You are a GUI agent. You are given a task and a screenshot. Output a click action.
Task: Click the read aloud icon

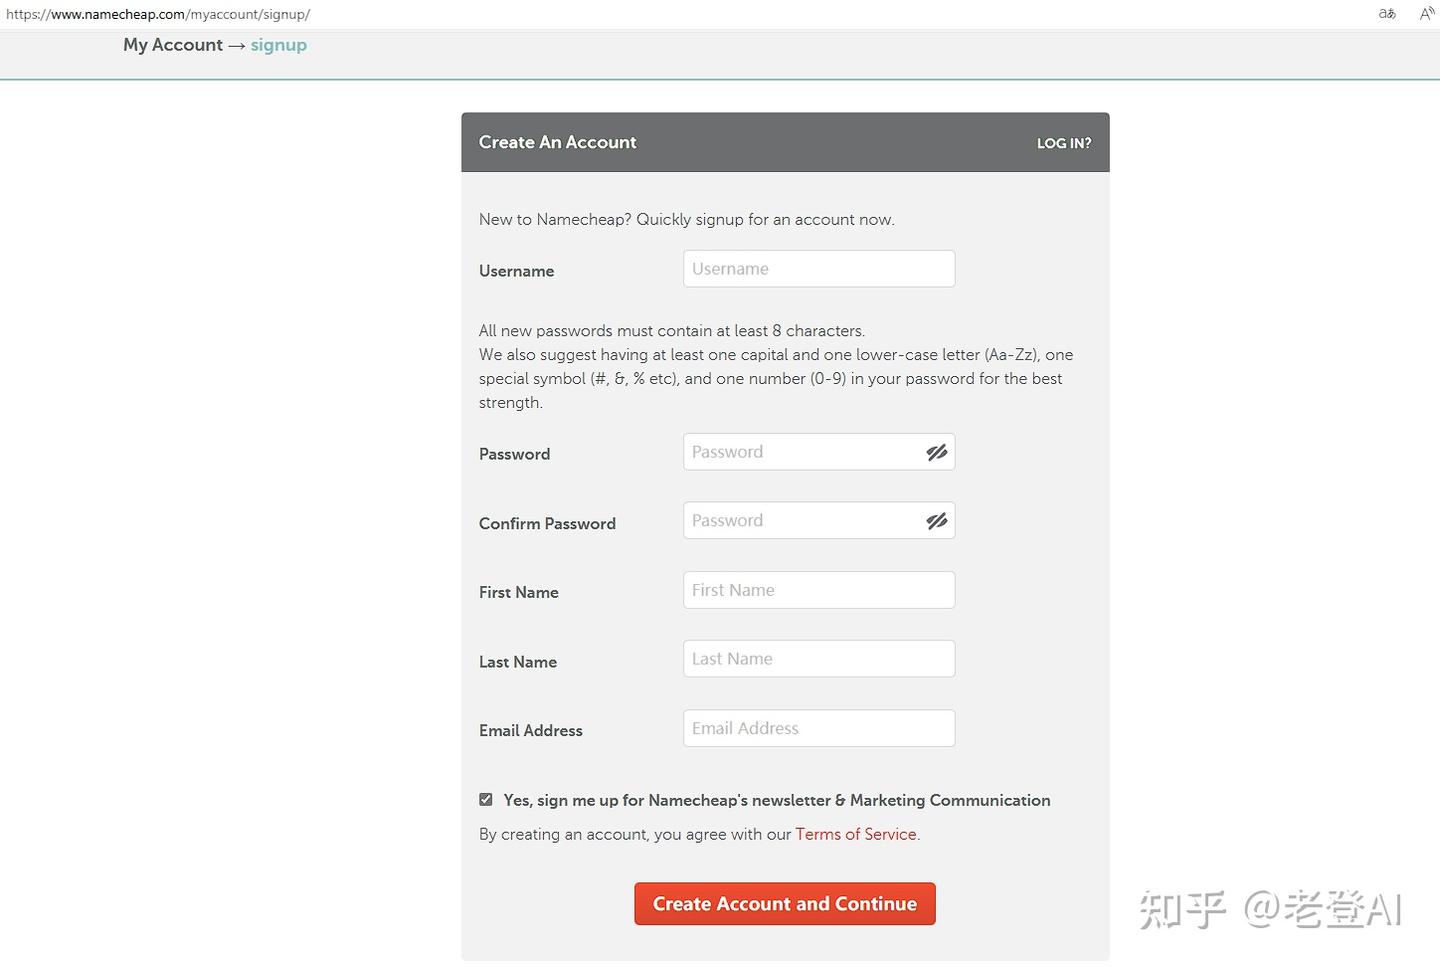click(1427, 14)
